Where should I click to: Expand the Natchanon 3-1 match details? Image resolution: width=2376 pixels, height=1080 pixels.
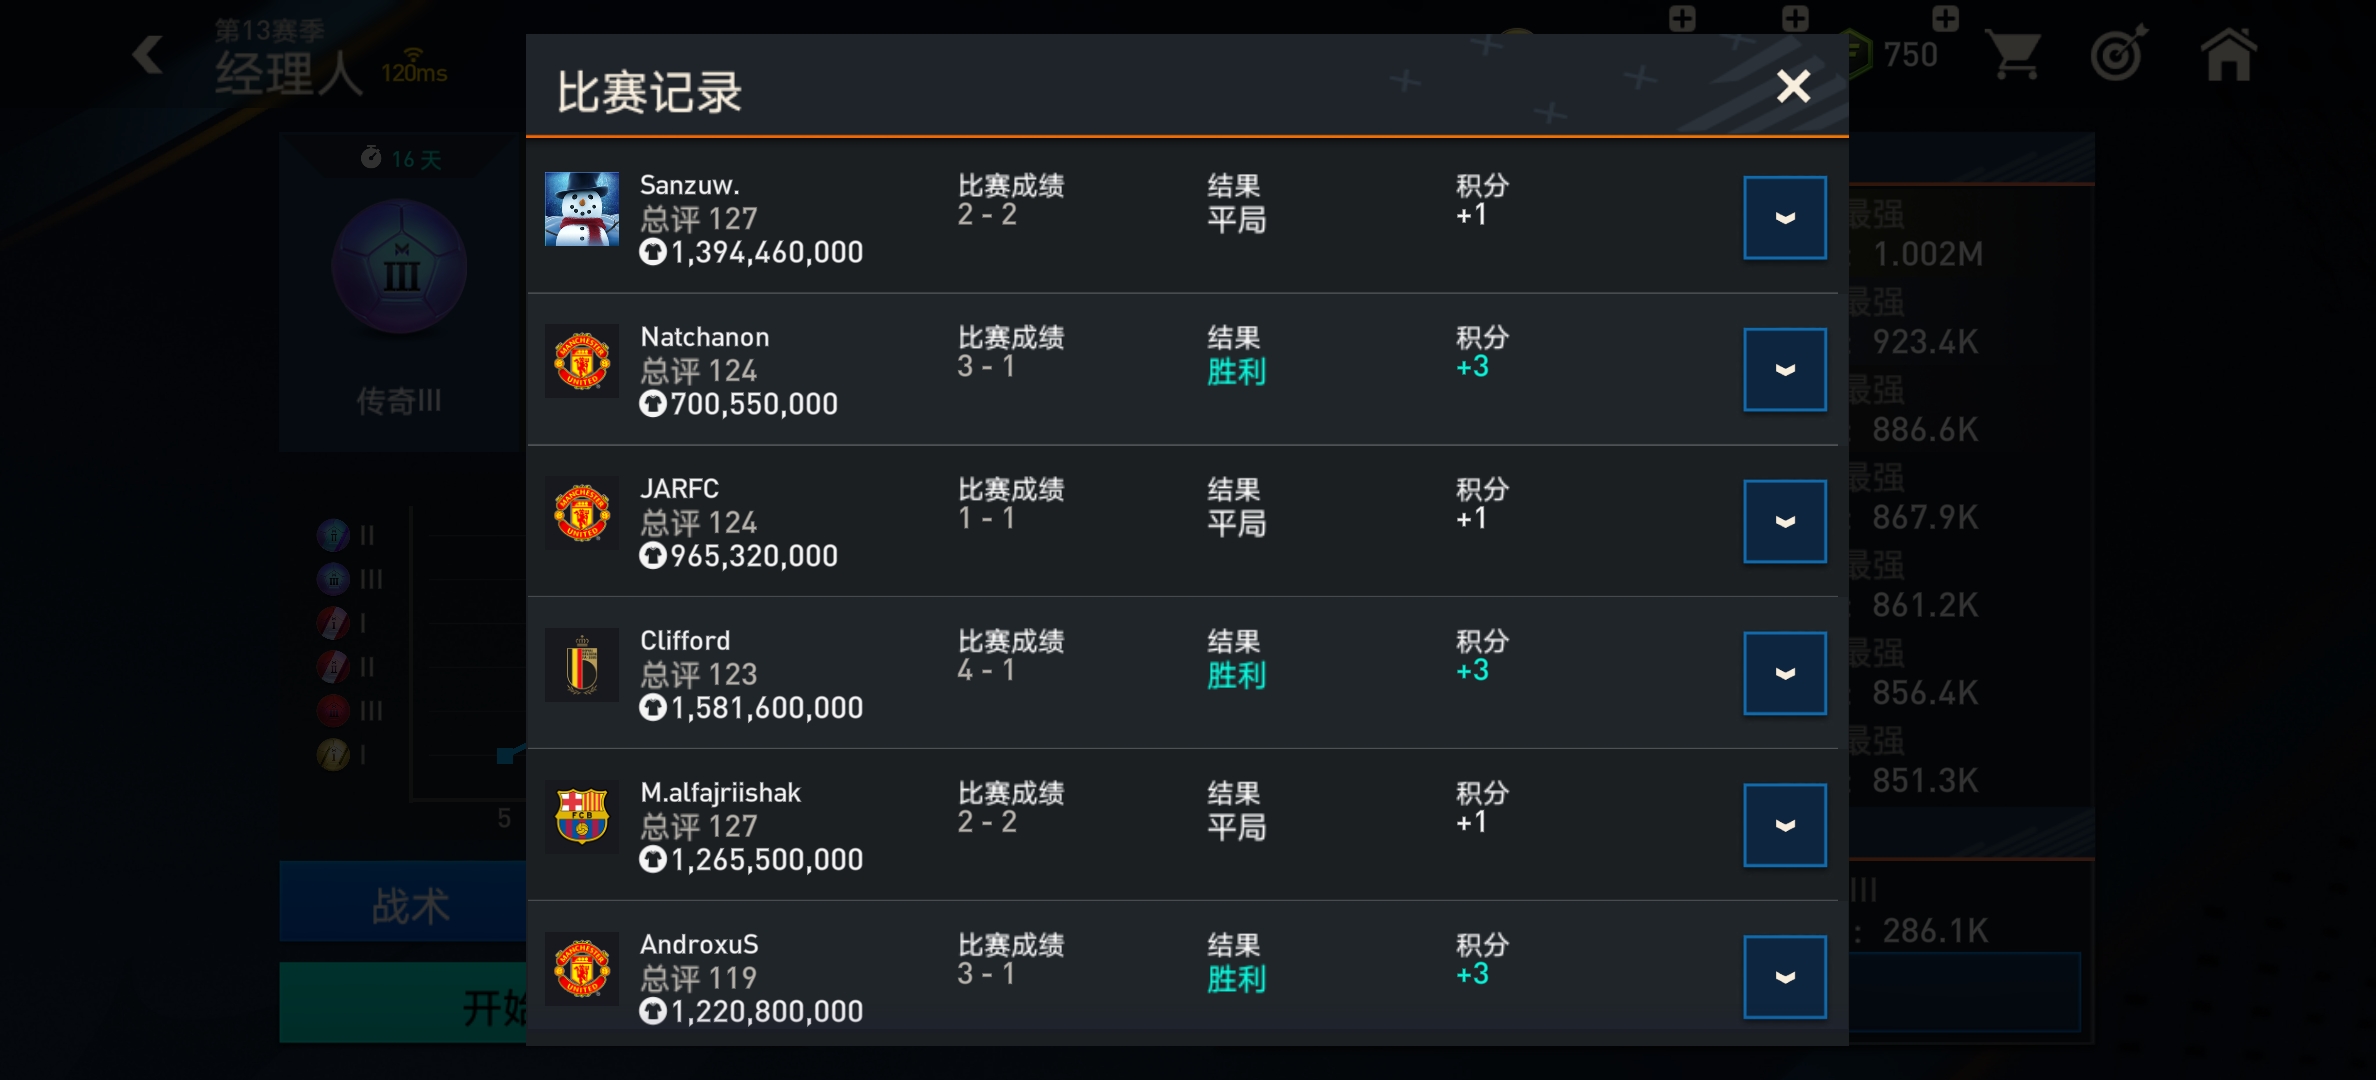[1785, 370]
